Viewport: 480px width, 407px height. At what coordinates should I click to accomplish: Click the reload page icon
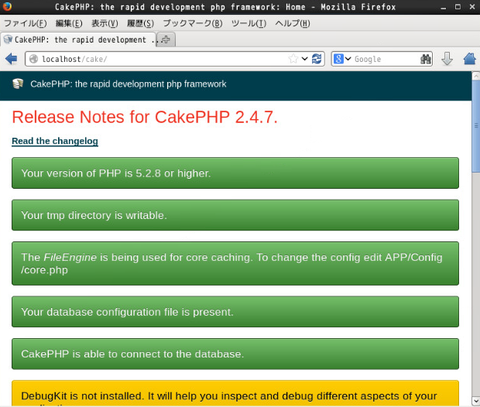coord(316,59)
